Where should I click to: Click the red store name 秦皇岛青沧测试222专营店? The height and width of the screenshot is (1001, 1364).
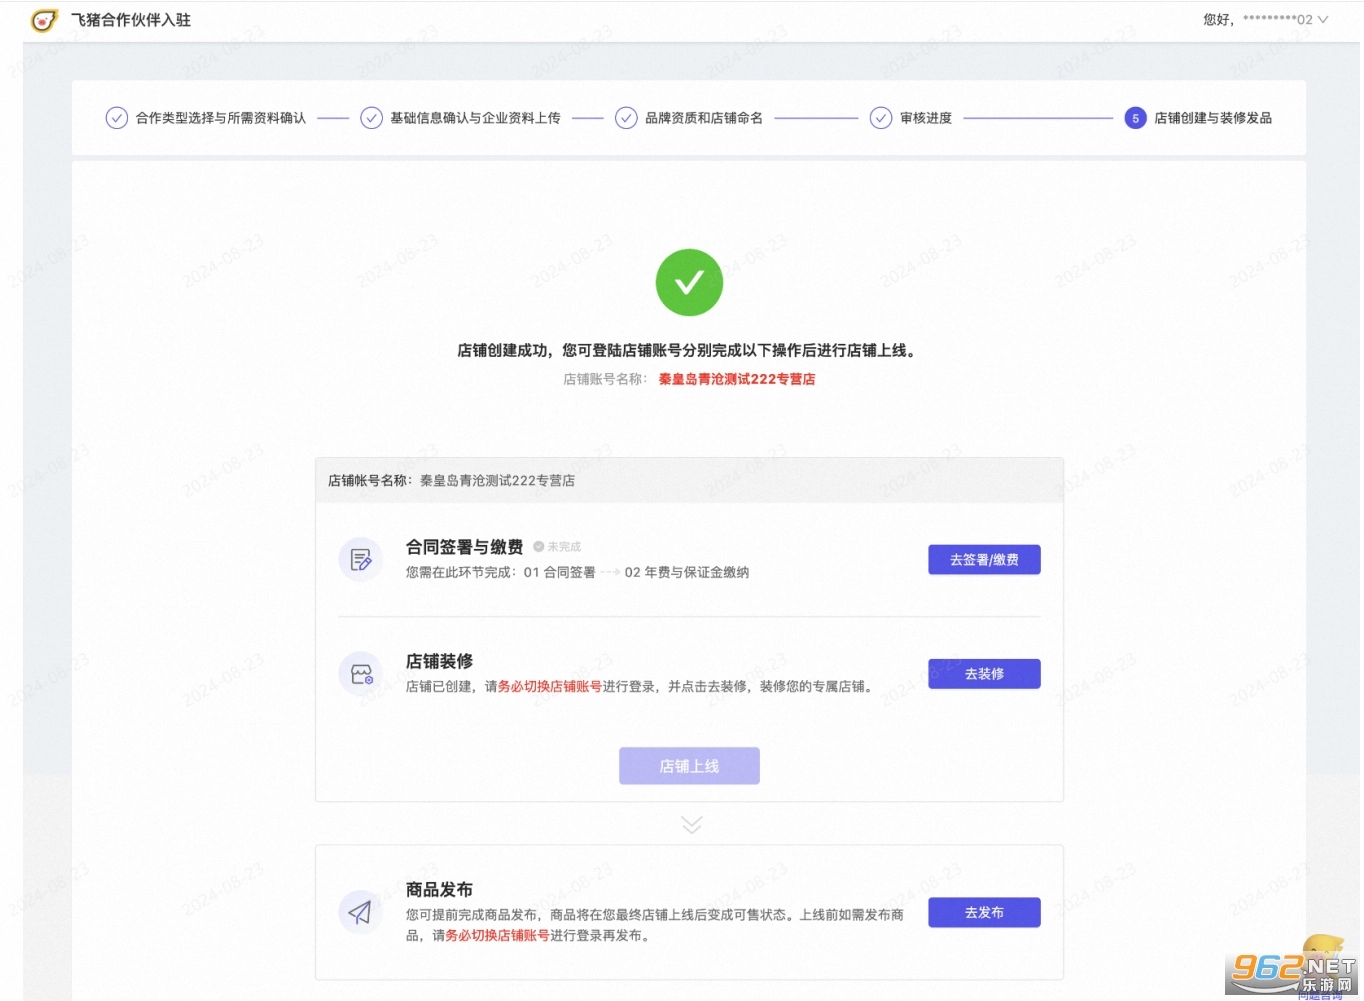coord(736,379)
